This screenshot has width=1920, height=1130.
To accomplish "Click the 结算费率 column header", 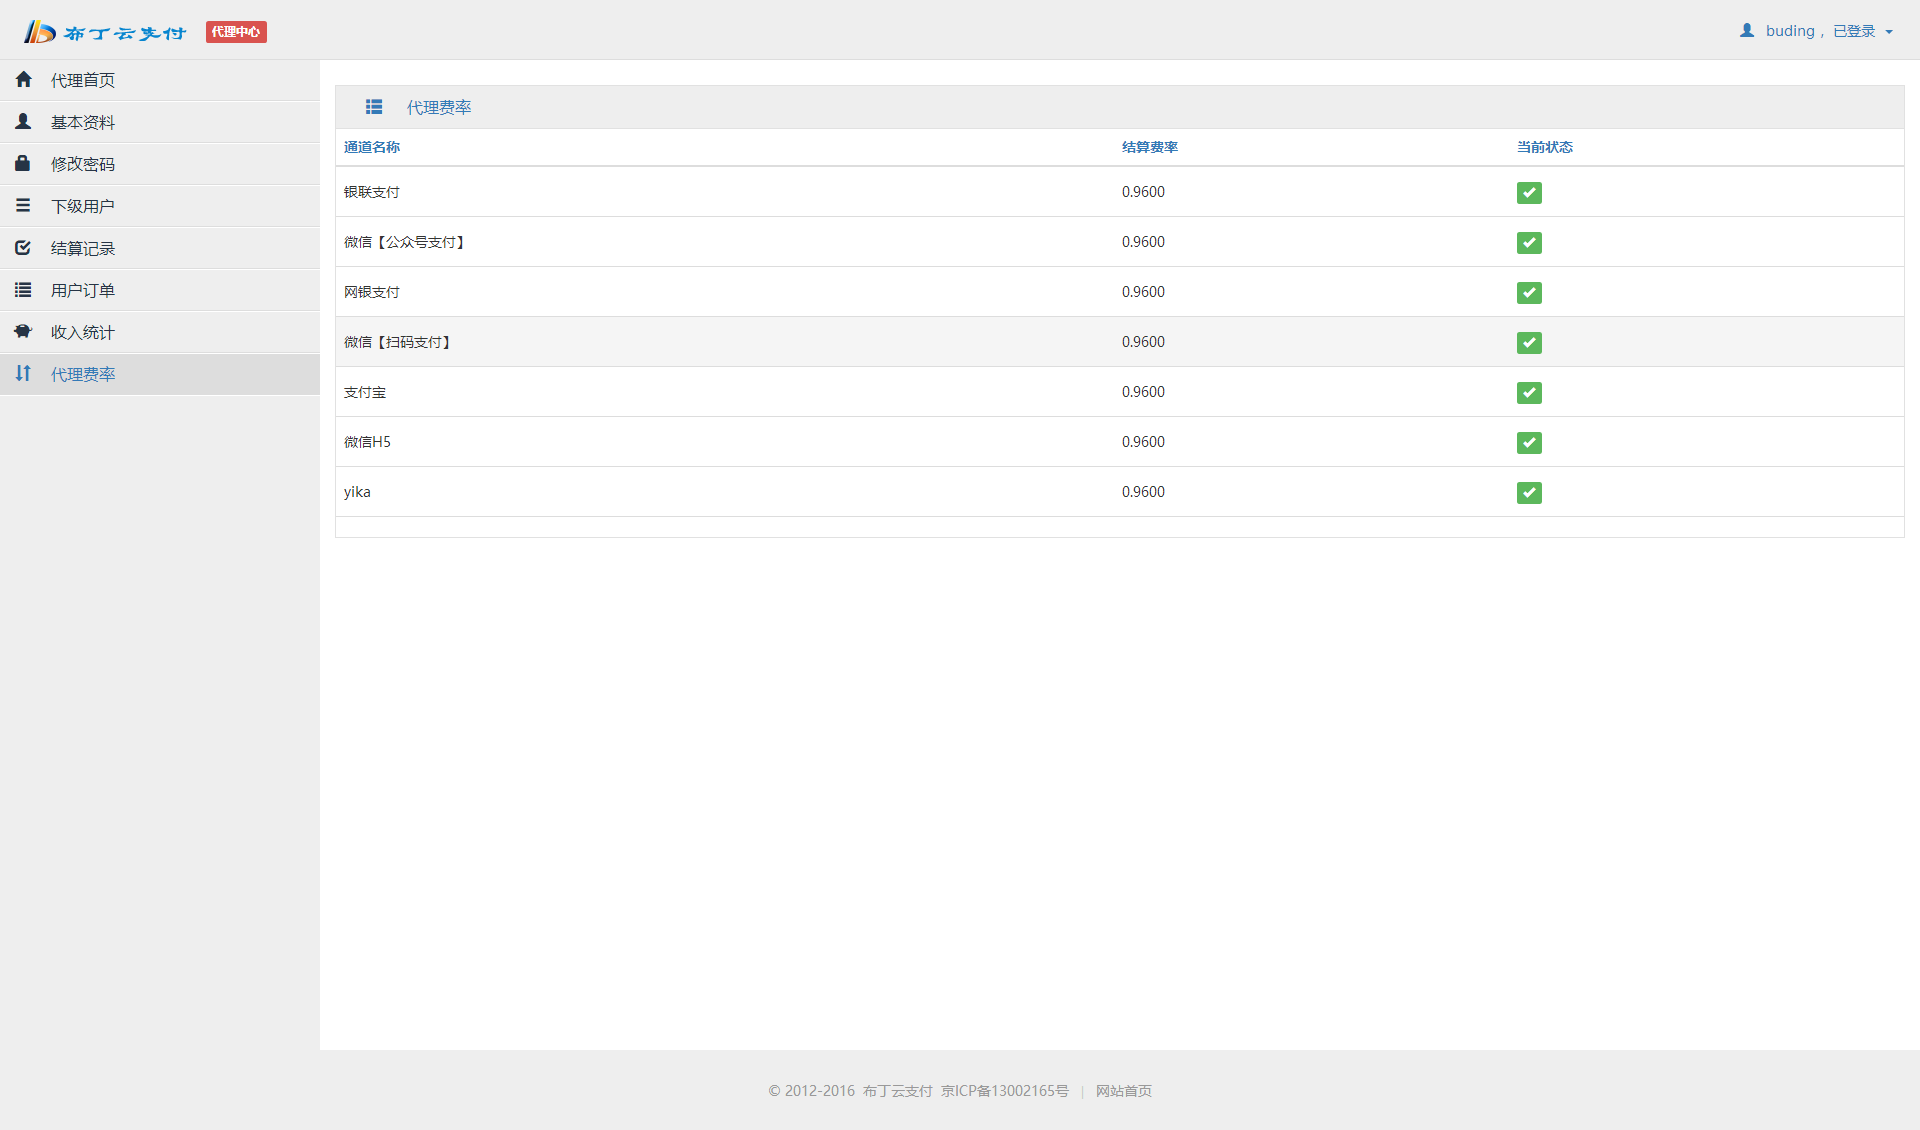I will click(x=1150, y=147).
